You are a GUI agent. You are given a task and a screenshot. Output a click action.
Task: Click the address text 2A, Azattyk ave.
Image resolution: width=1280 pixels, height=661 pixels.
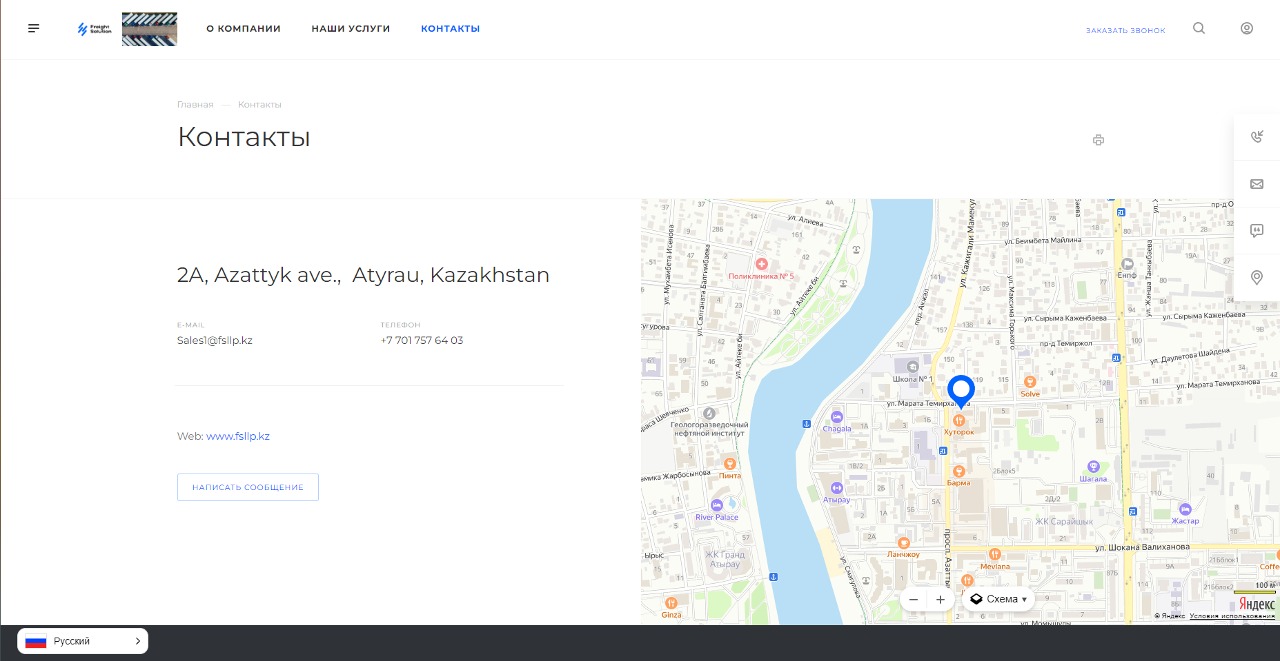(363, 275)
